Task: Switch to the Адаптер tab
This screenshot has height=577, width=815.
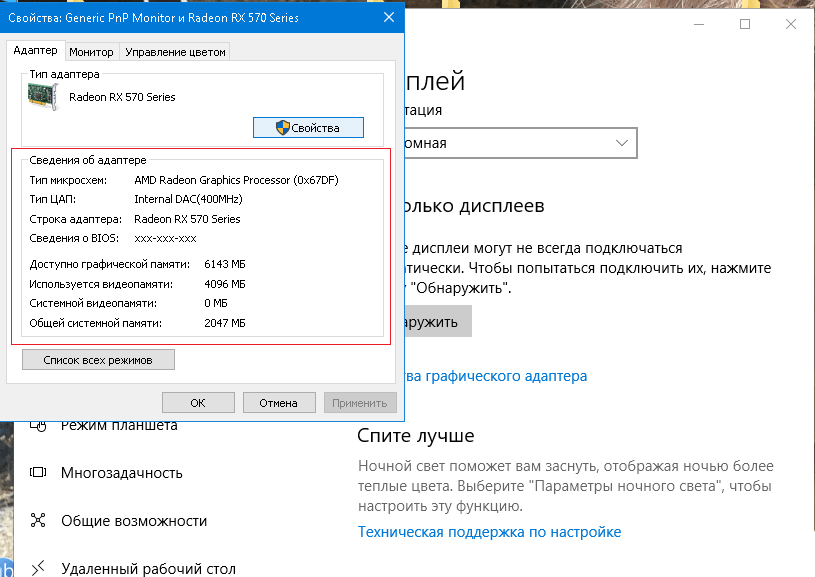Action: pyautogui.click(x=35, y=51)
